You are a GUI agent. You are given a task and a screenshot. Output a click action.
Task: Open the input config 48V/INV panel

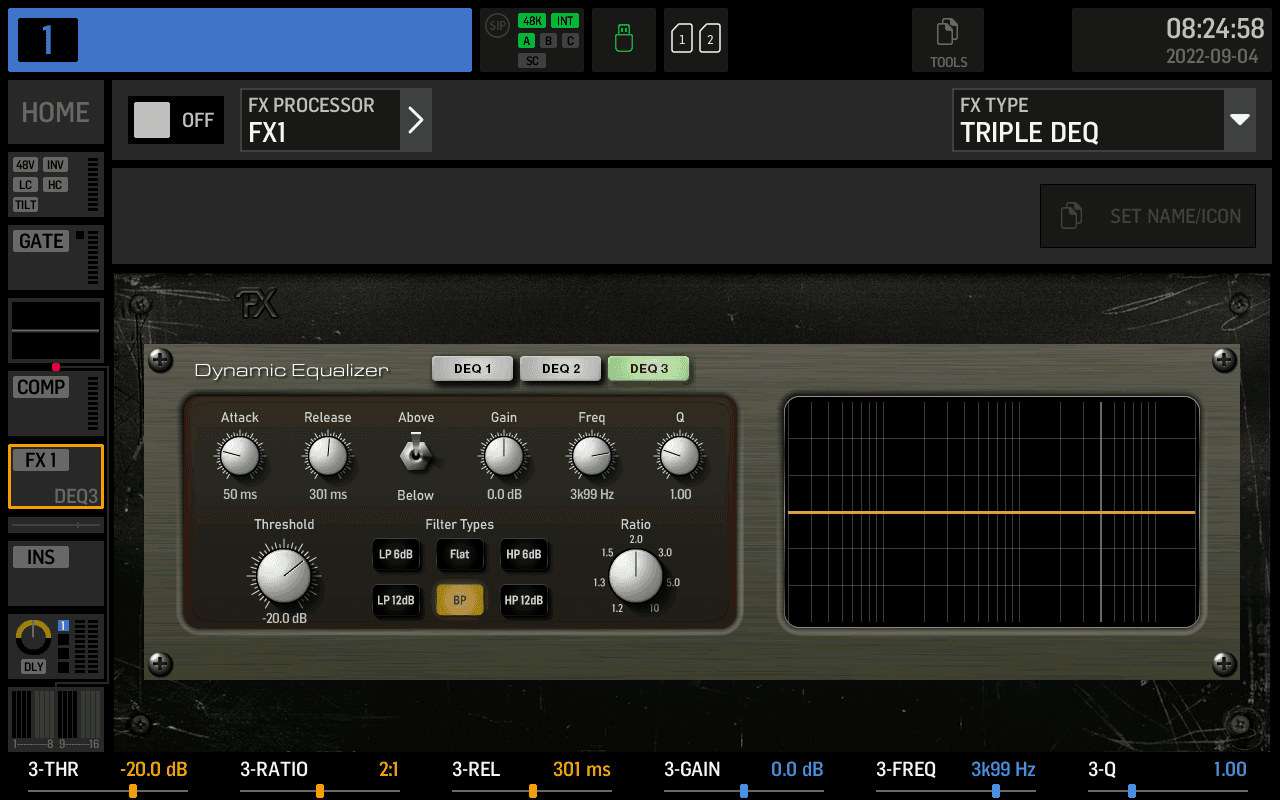56,185
